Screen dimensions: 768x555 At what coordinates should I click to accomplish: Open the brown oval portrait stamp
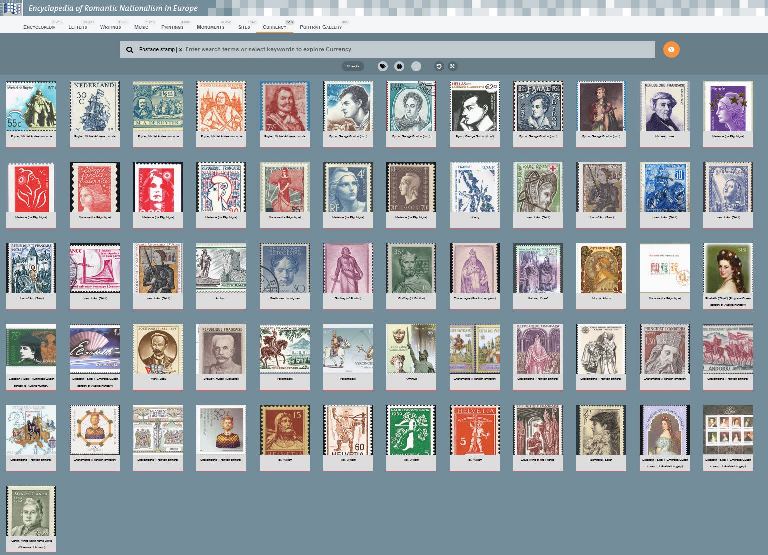pos(158,349)
